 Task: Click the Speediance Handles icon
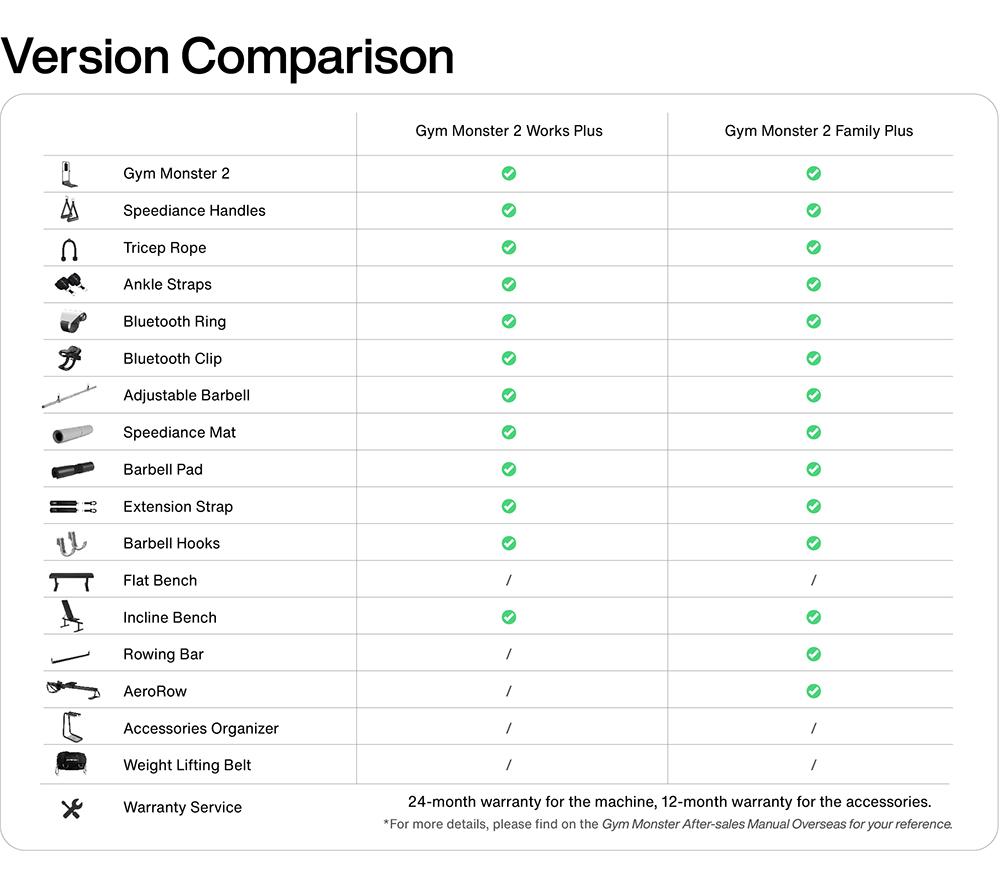point(70,210)
